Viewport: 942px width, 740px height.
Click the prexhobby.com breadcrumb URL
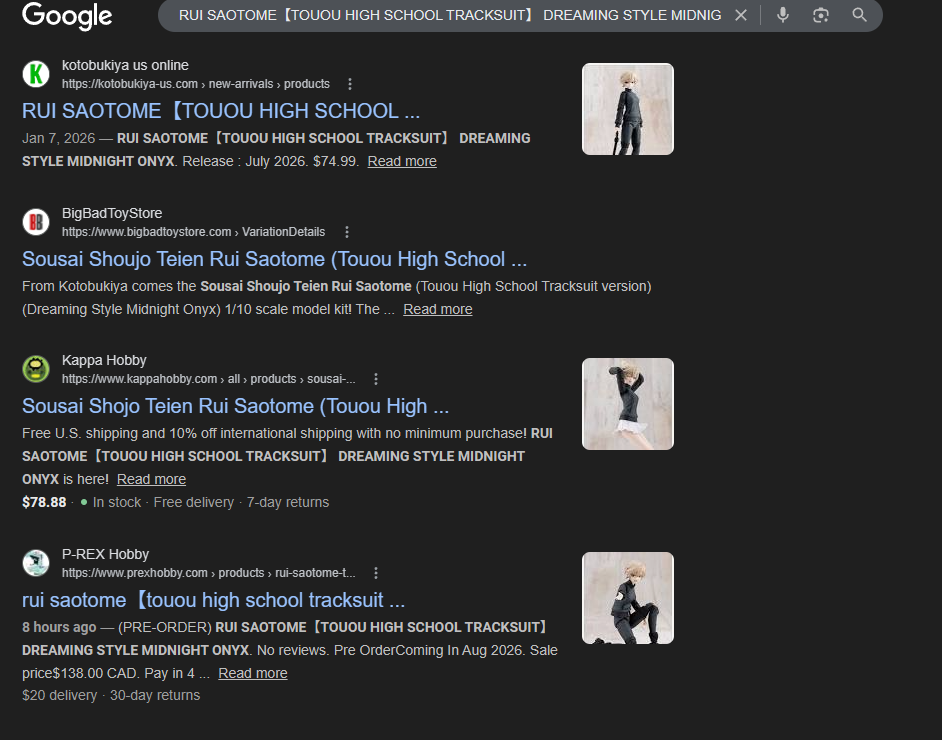click(x=208, y=573)
